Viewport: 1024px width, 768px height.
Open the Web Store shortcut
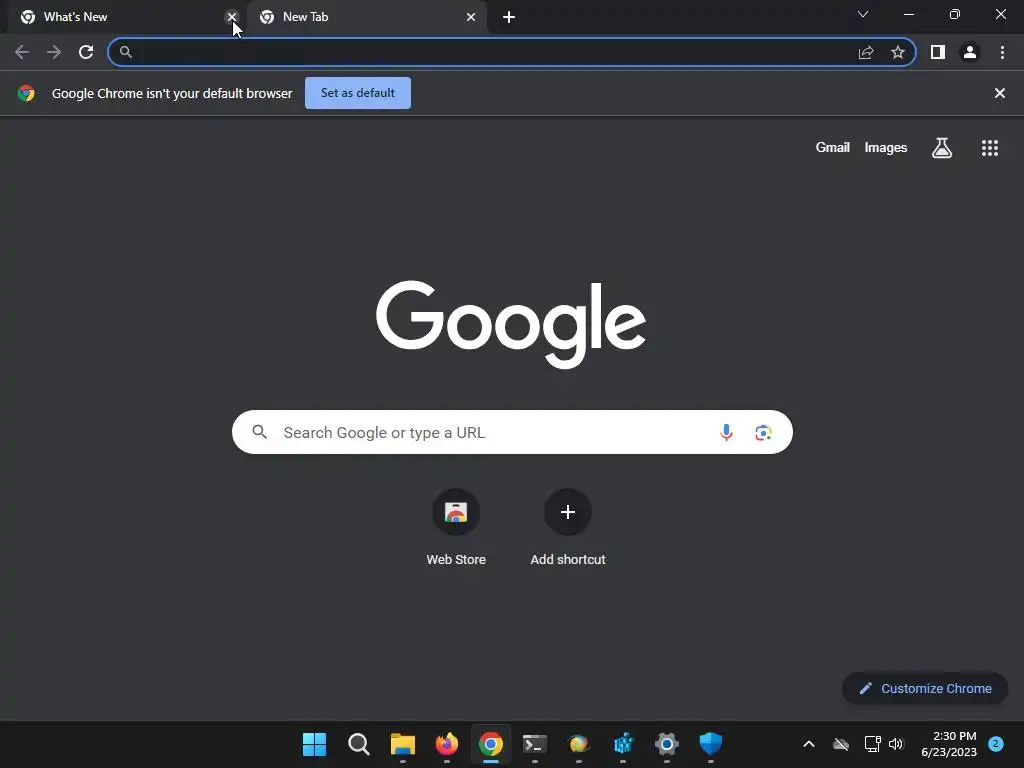click(456, 528)
